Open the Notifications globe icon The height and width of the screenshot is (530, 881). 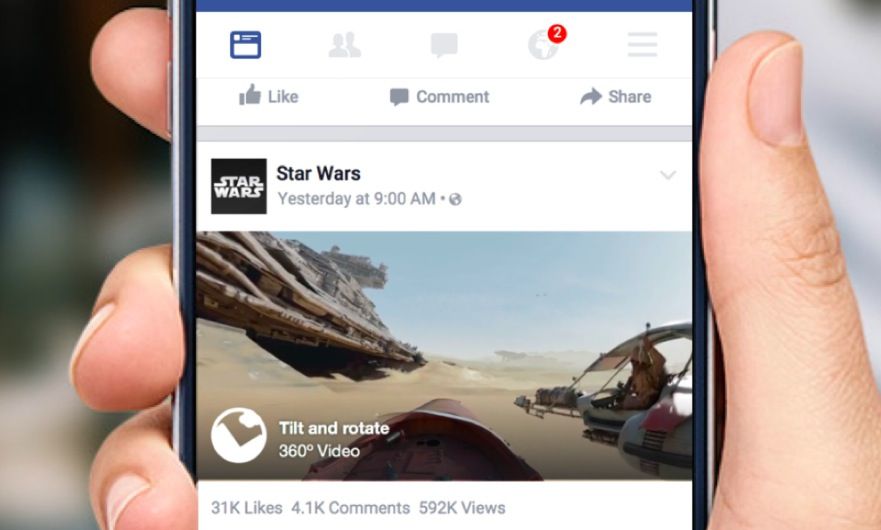[543, 46]
